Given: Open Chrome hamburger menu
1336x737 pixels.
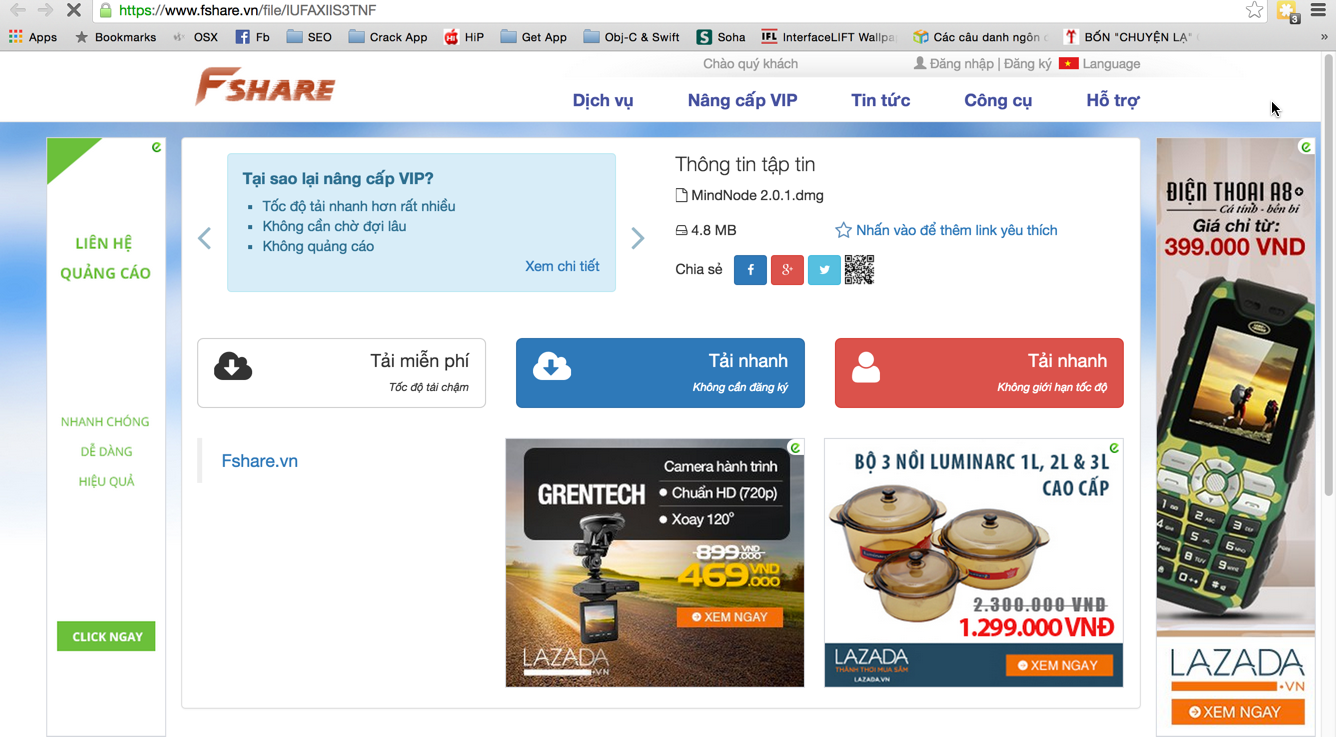Looking at the screenshot, I should tap(1319, 10).
